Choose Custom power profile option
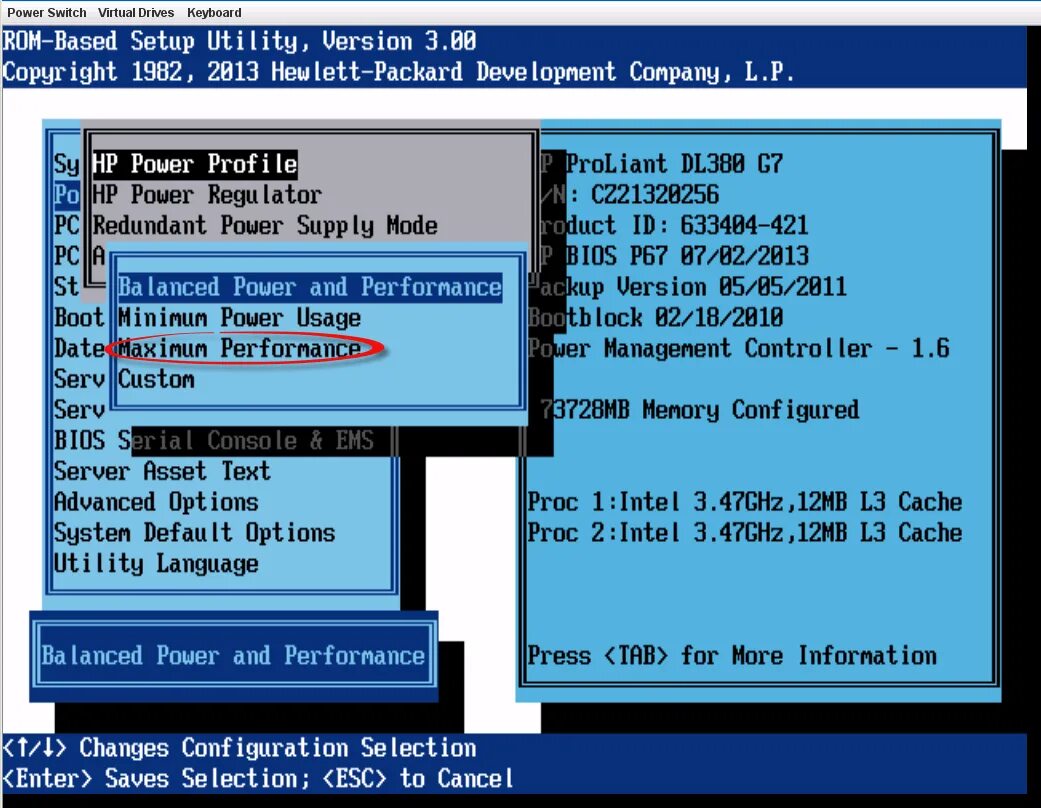The image size is (1041, 808). click(156, 380)
